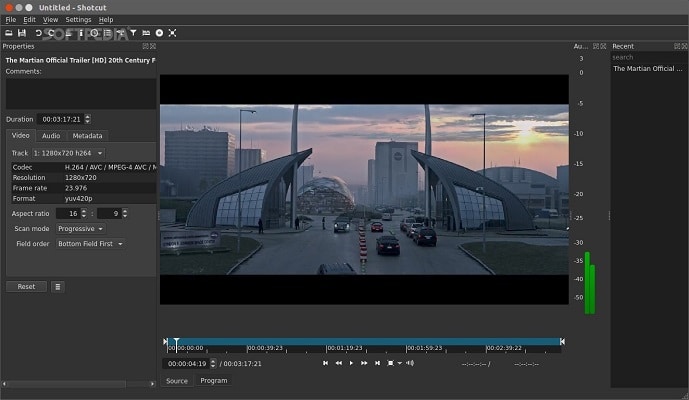The height and width of the screenshot is (400, 689).
Task: Click the Open File toolbar icon
Action: pyautogui.click(x=8, y=33)
